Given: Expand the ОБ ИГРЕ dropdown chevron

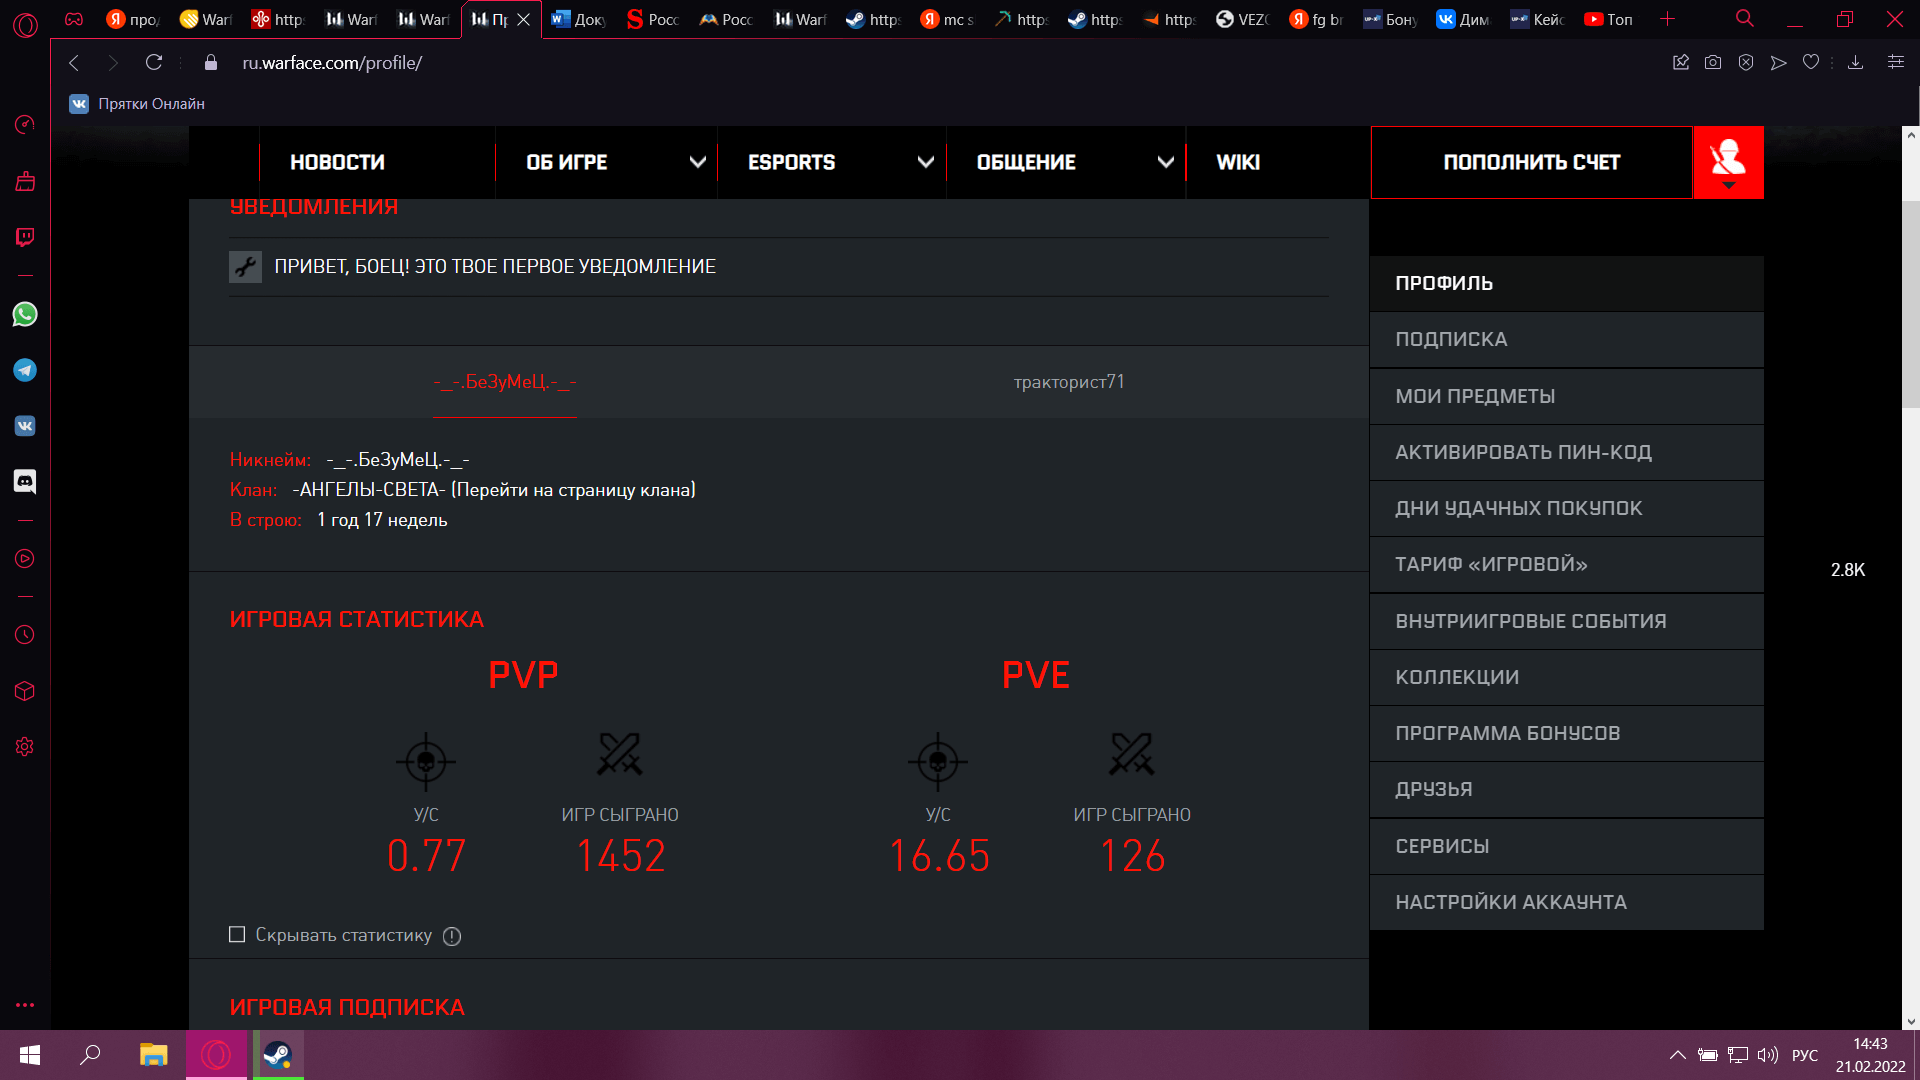Looking at the screenshot, I should coord(698,162).
